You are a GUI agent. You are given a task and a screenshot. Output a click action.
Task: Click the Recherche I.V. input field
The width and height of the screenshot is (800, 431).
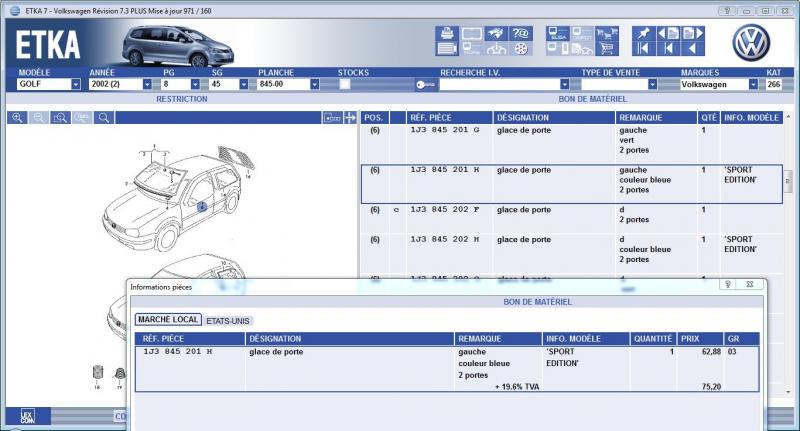coord(499,84)
